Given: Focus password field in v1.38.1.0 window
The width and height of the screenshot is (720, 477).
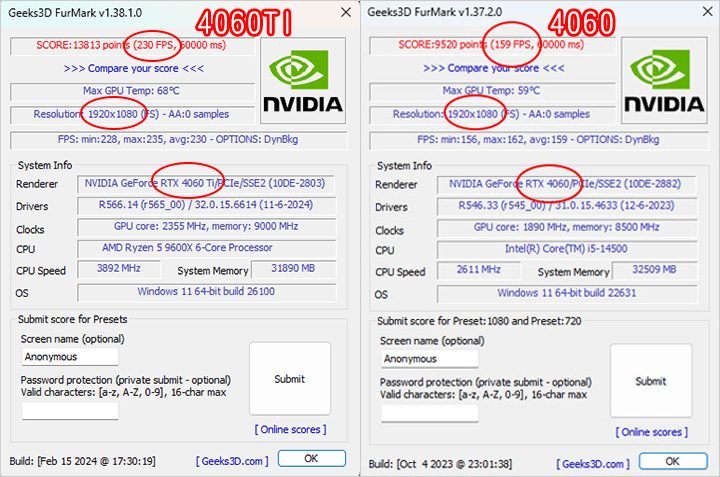Looking at the screenshot, I should 70,410.
